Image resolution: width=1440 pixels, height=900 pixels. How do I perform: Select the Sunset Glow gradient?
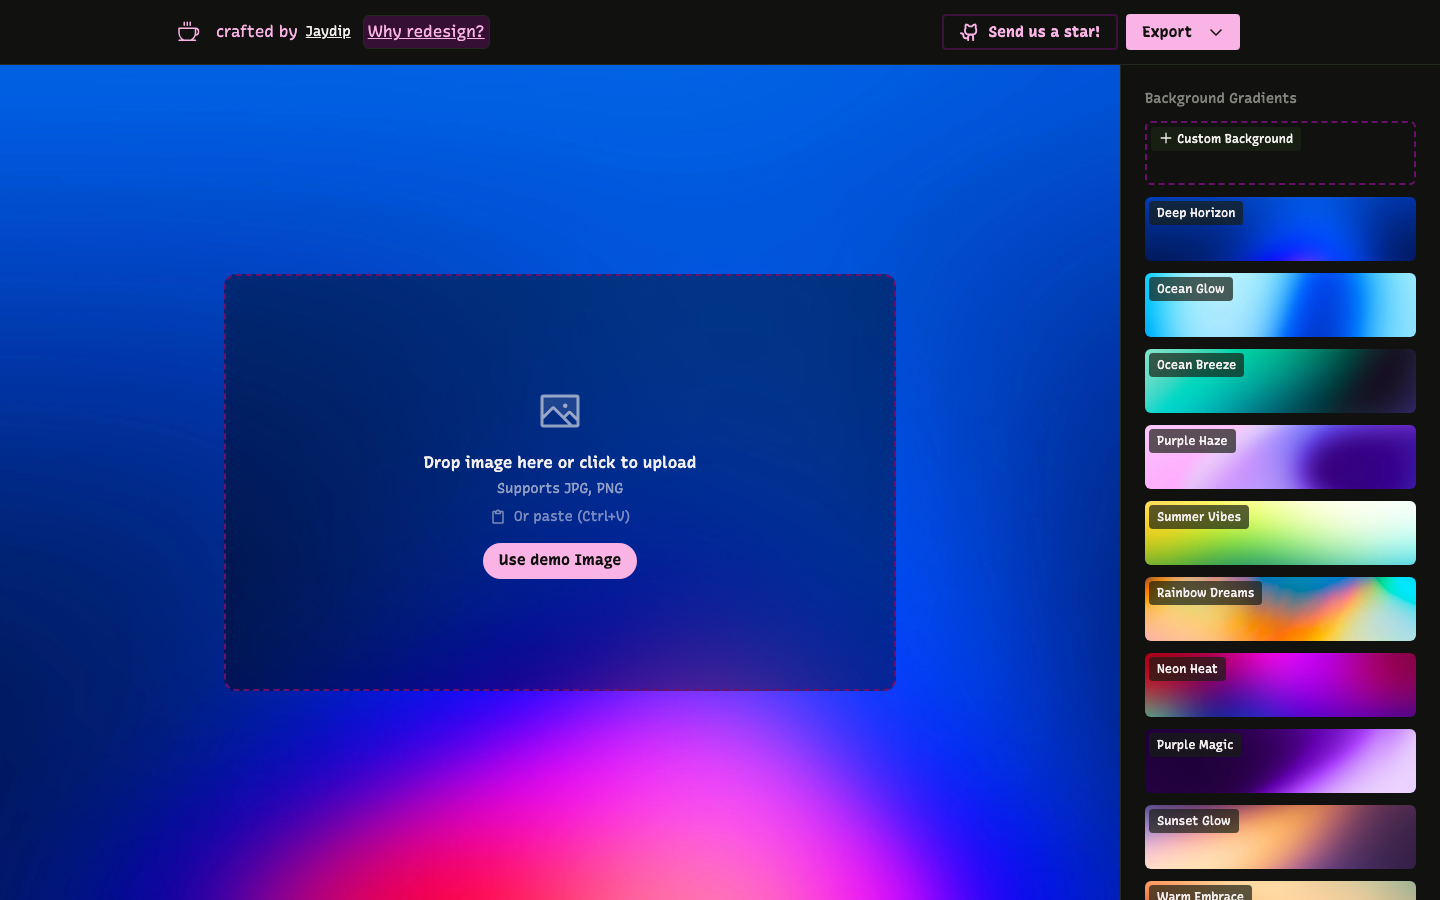1280,837
